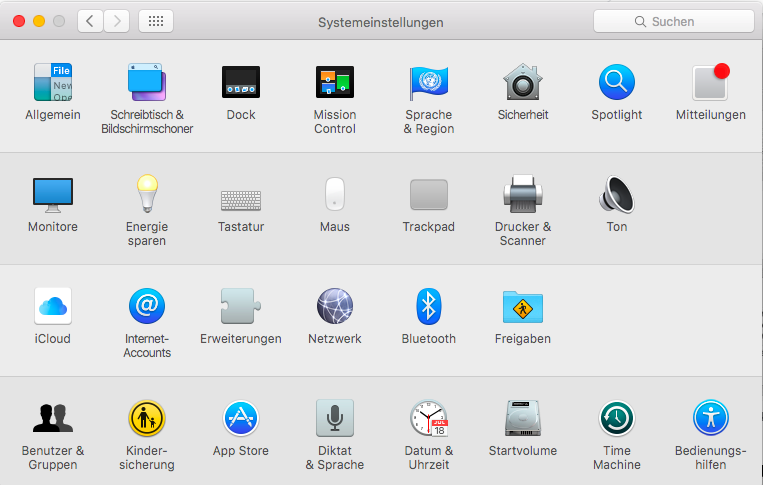The width and height of the screenshot is (763, 485).
Task: Open Sprache & Region pane
Action: tap(429, 82)
